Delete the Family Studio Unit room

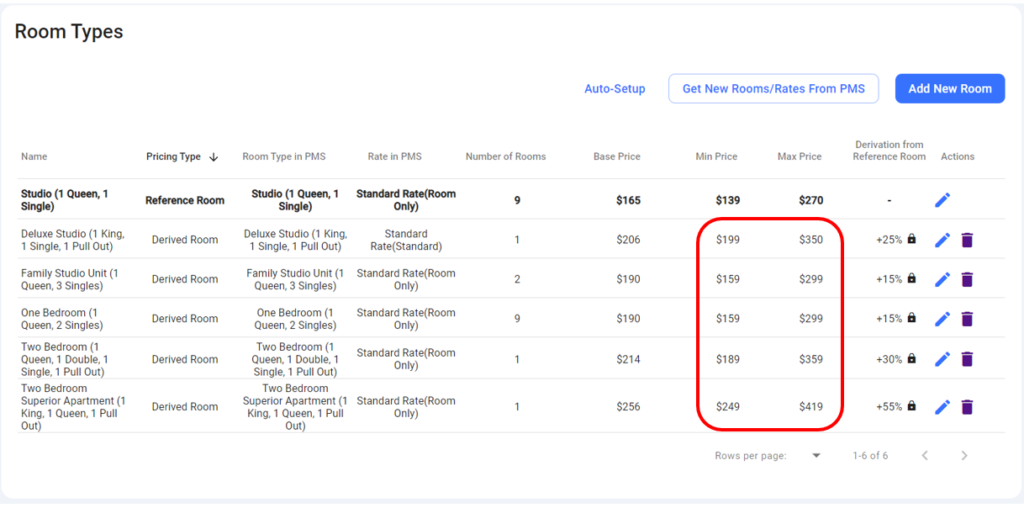[x=967, y=279]
